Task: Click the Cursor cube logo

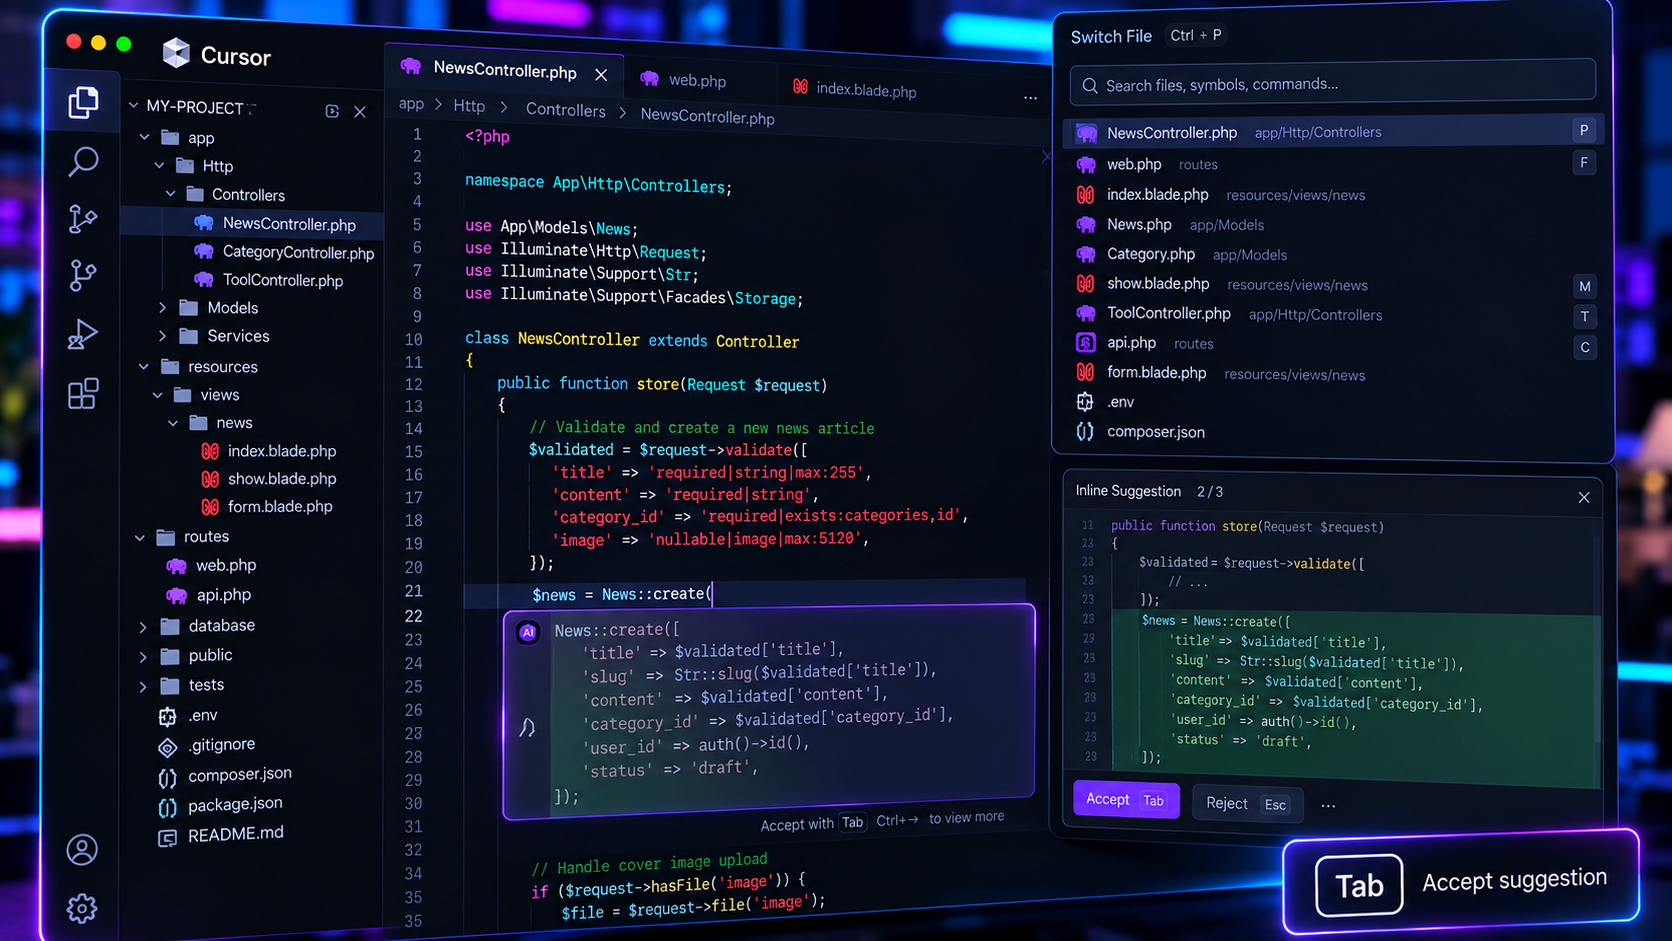Action: pos(176,54)
